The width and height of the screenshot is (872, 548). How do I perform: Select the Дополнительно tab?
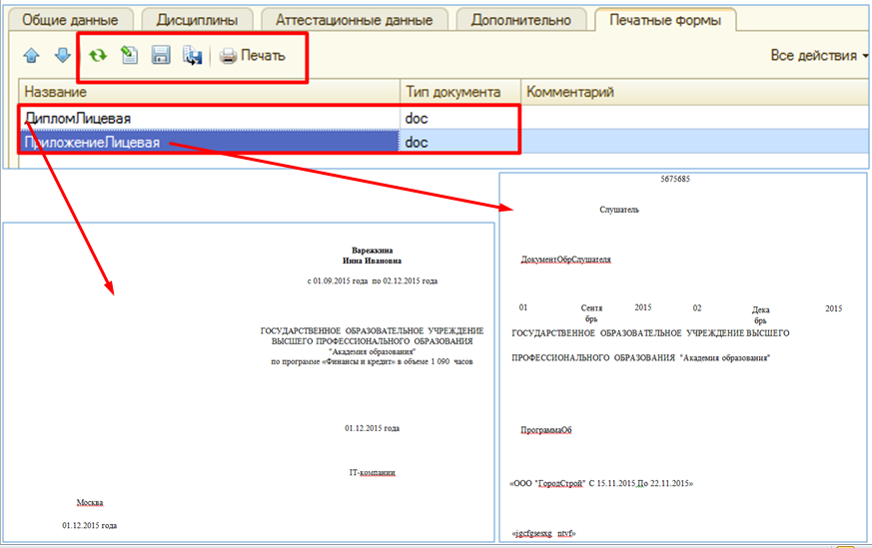pyautogui.click(x=521, y=20)
